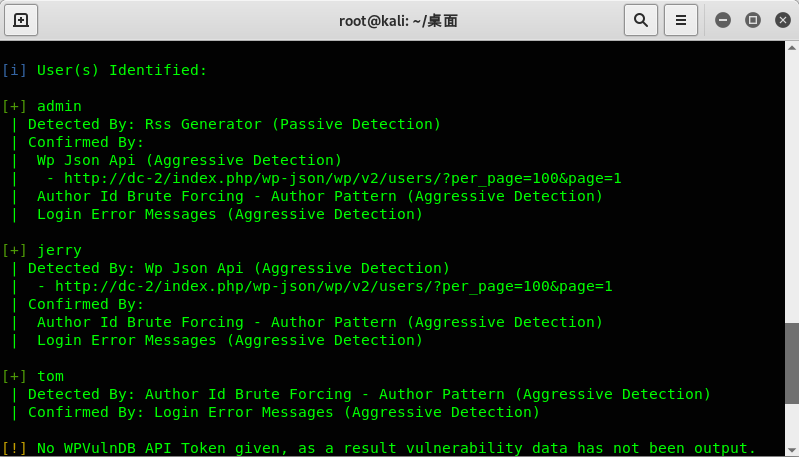
Task: Close the terminal window
Action: (x=783, y=20)
